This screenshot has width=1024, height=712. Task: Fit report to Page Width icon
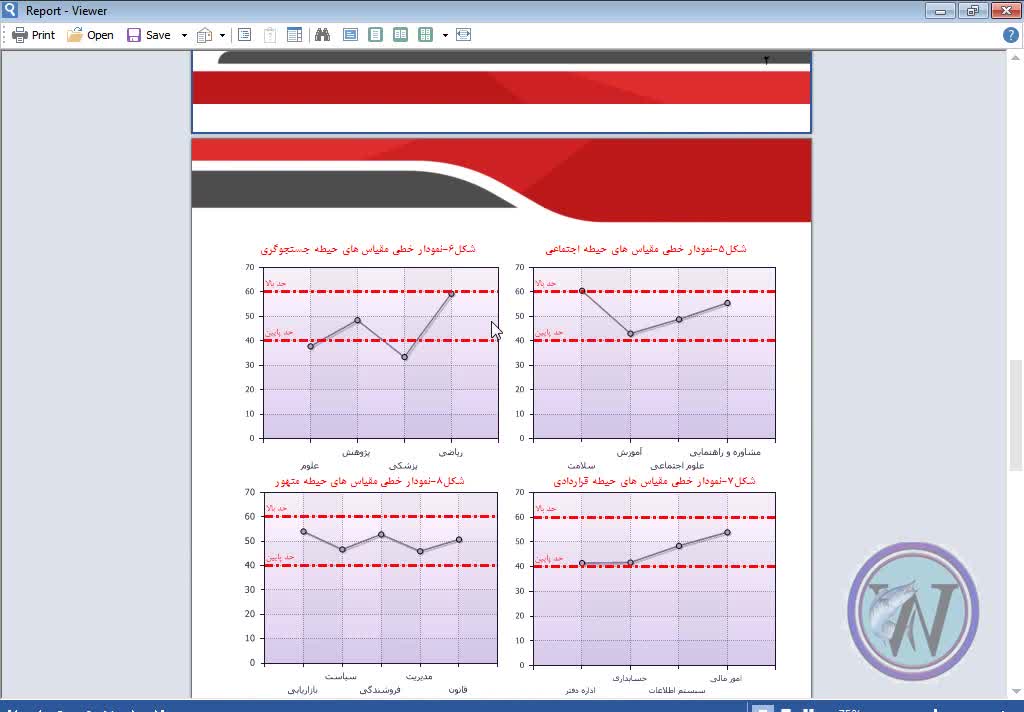click(464, 35)
